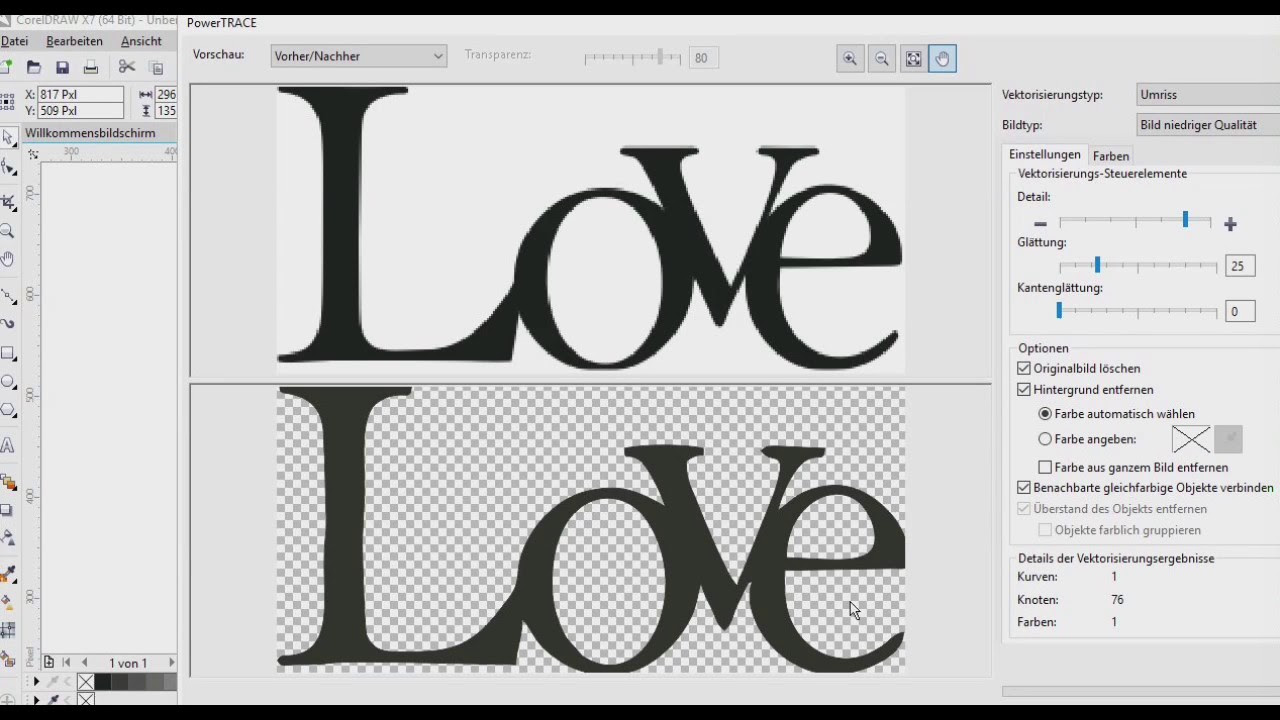
Task: Select the Interactive Fill bucket tool
Action: pos(8,602)
